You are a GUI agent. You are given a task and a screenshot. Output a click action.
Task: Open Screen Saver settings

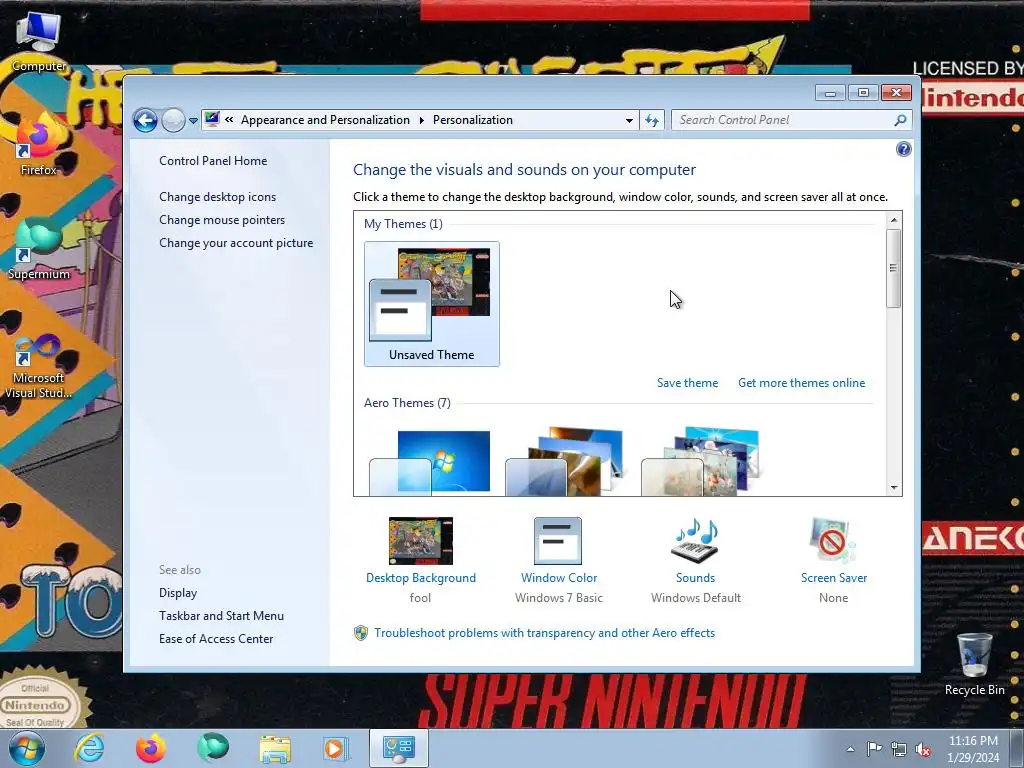pyautogui.click(x=833, y=559)
